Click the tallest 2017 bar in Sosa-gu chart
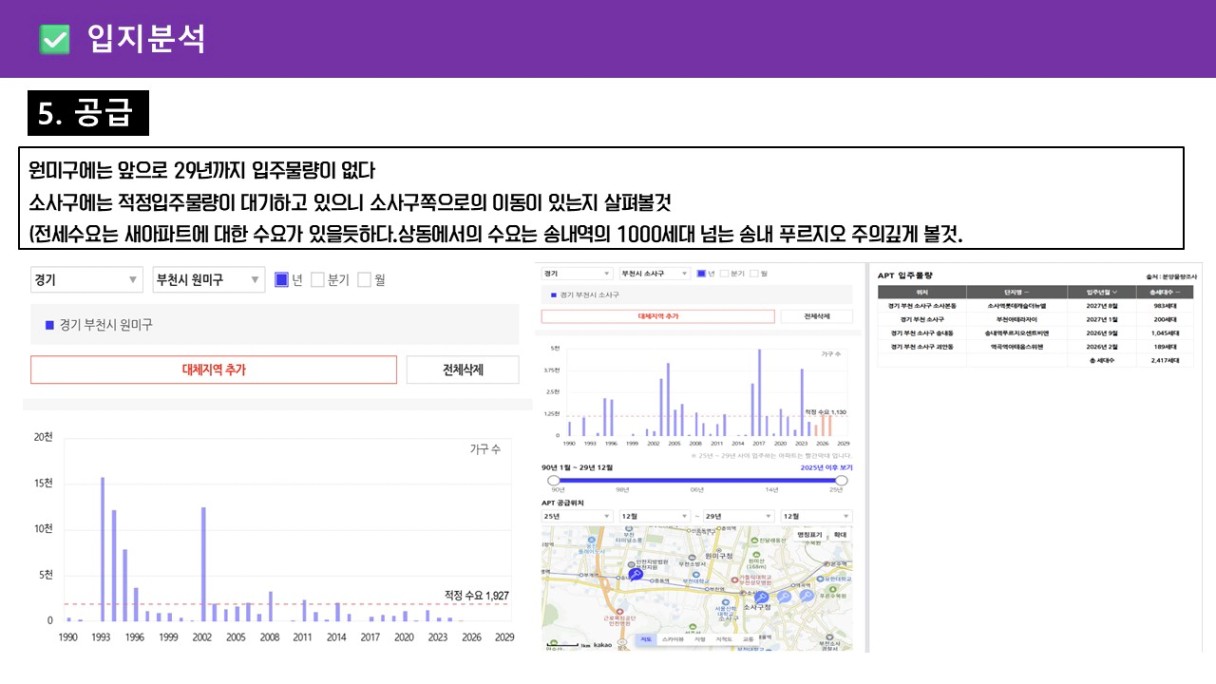The width and height of the screenshot is (1216, 684). point(760,392)
